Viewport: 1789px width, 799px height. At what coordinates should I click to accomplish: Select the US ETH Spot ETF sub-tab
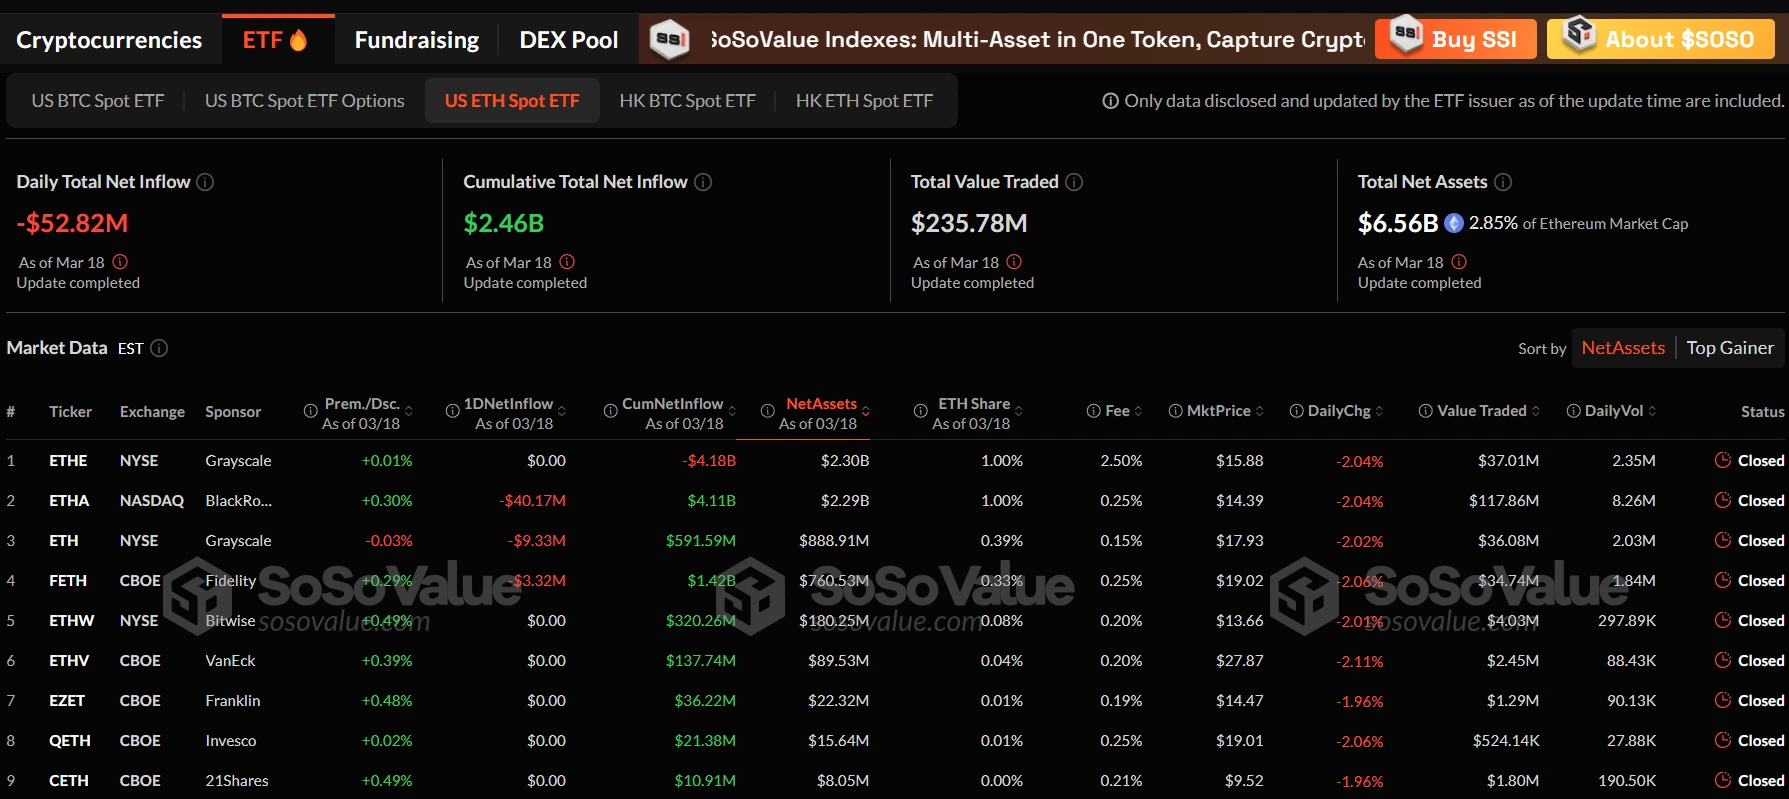(x=512, y=101)
